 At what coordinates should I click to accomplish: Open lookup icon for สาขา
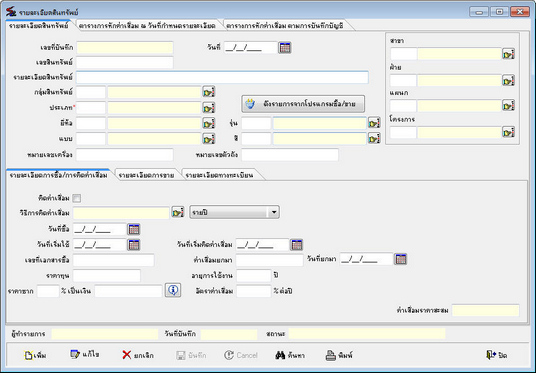coord(508,54)
